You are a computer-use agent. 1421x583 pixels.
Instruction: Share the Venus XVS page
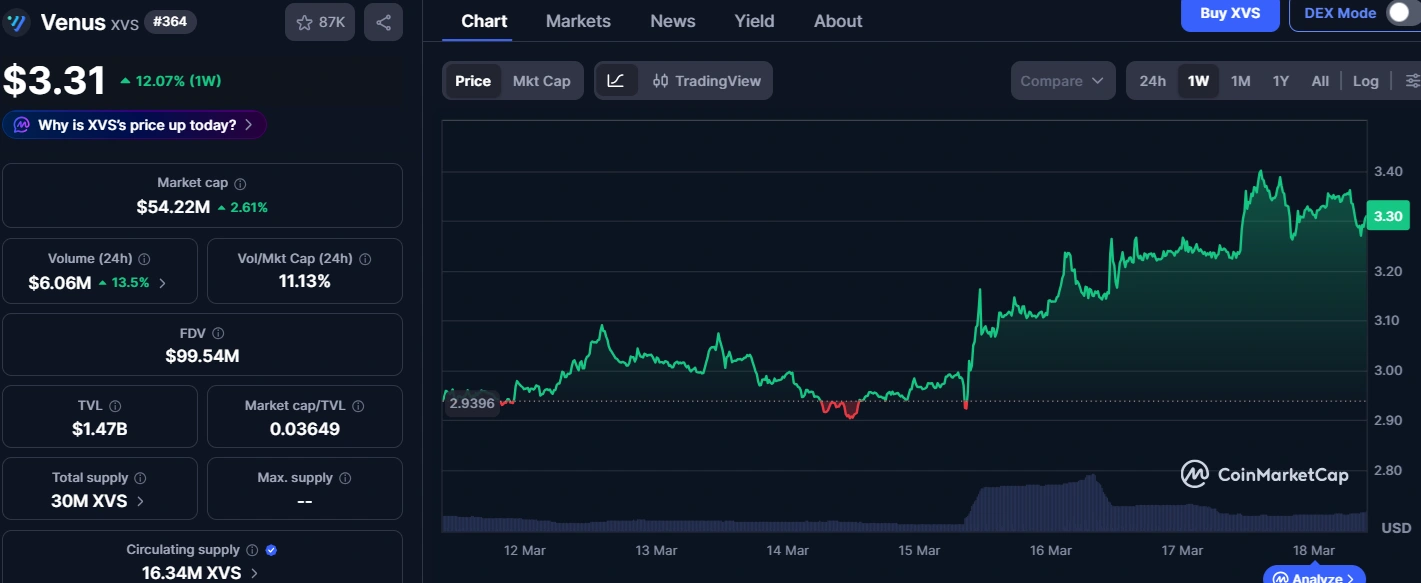pyautogui.click(x=383, y=22)
